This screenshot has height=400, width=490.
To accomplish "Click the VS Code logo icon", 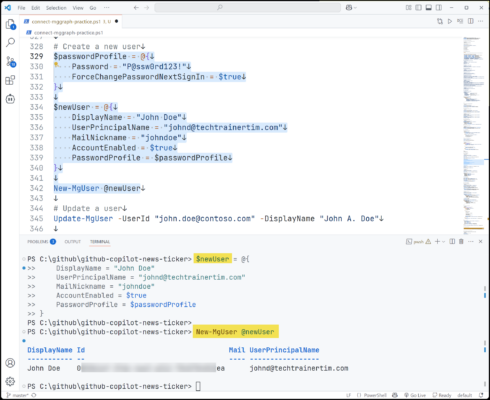I will click(x=8, y=7).
